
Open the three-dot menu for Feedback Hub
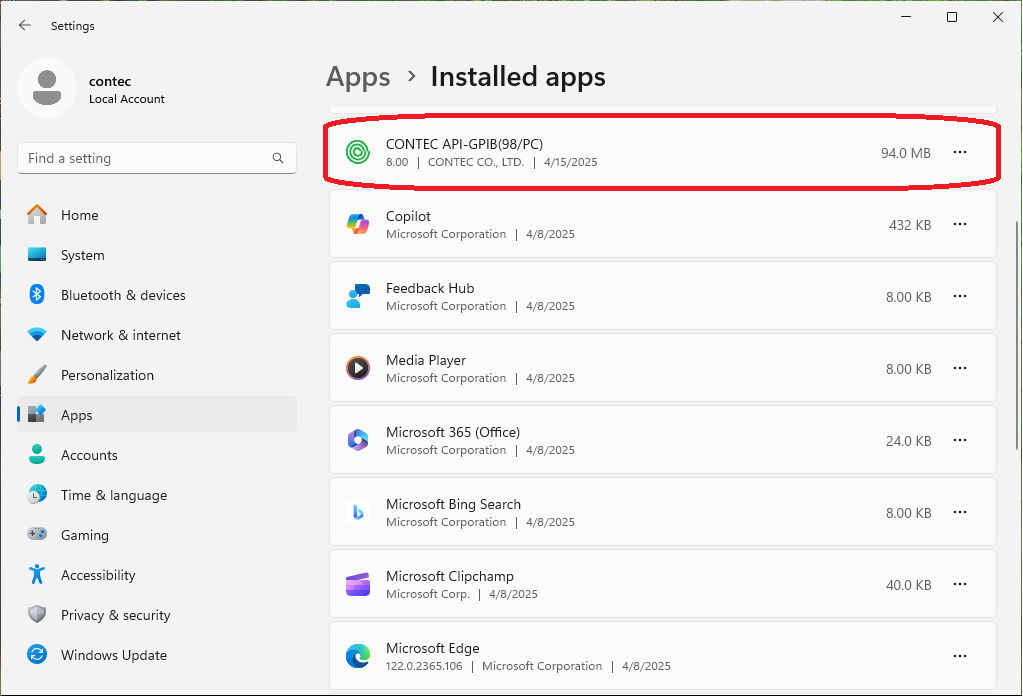[960, 296]
